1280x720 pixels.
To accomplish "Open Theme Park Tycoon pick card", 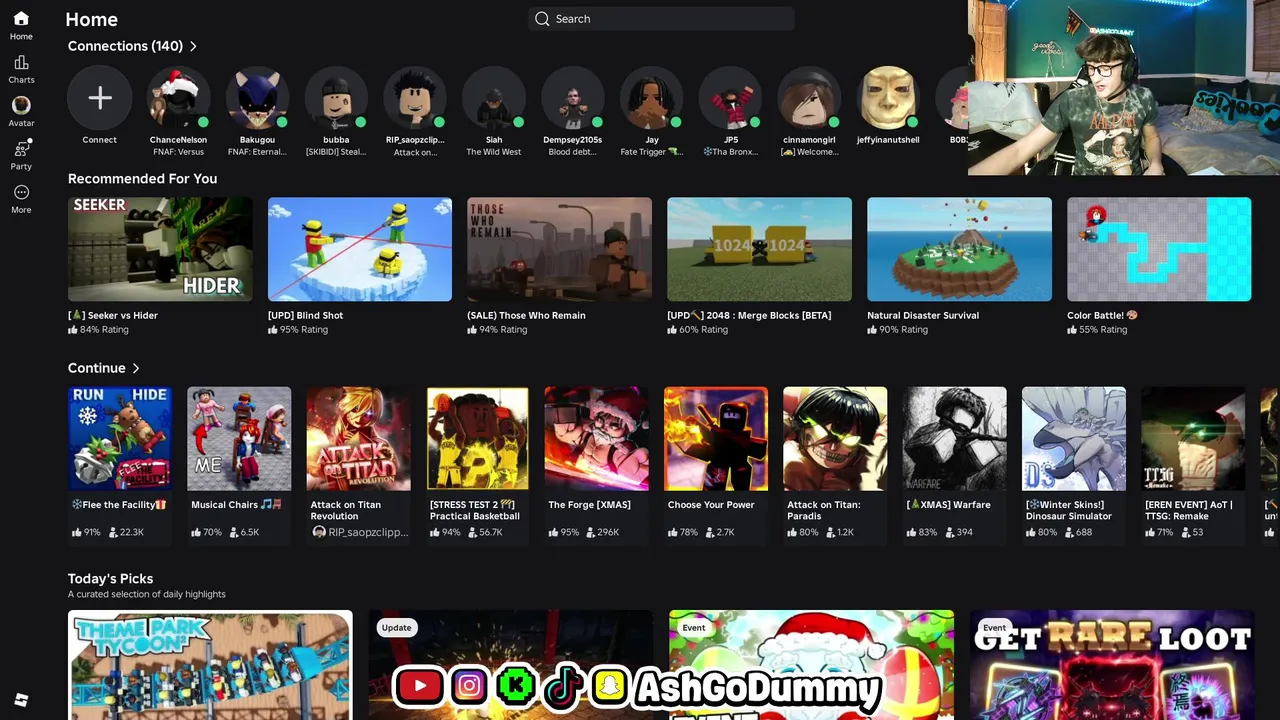I will [210, 665].
